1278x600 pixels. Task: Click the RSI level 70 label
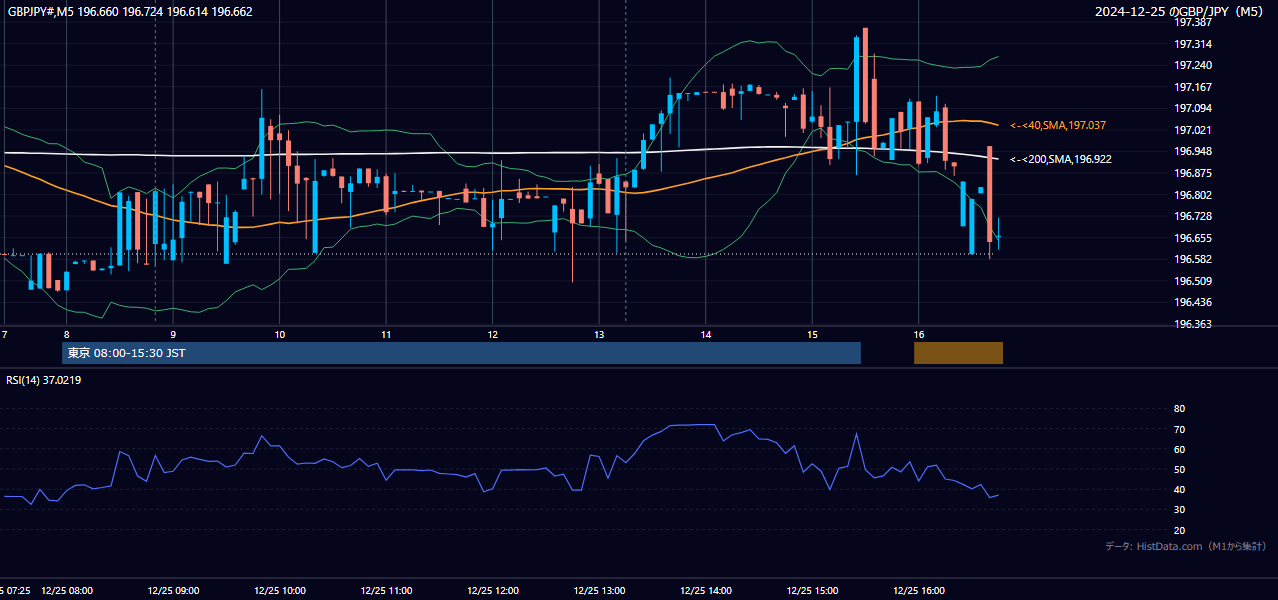click(1179, 430)
